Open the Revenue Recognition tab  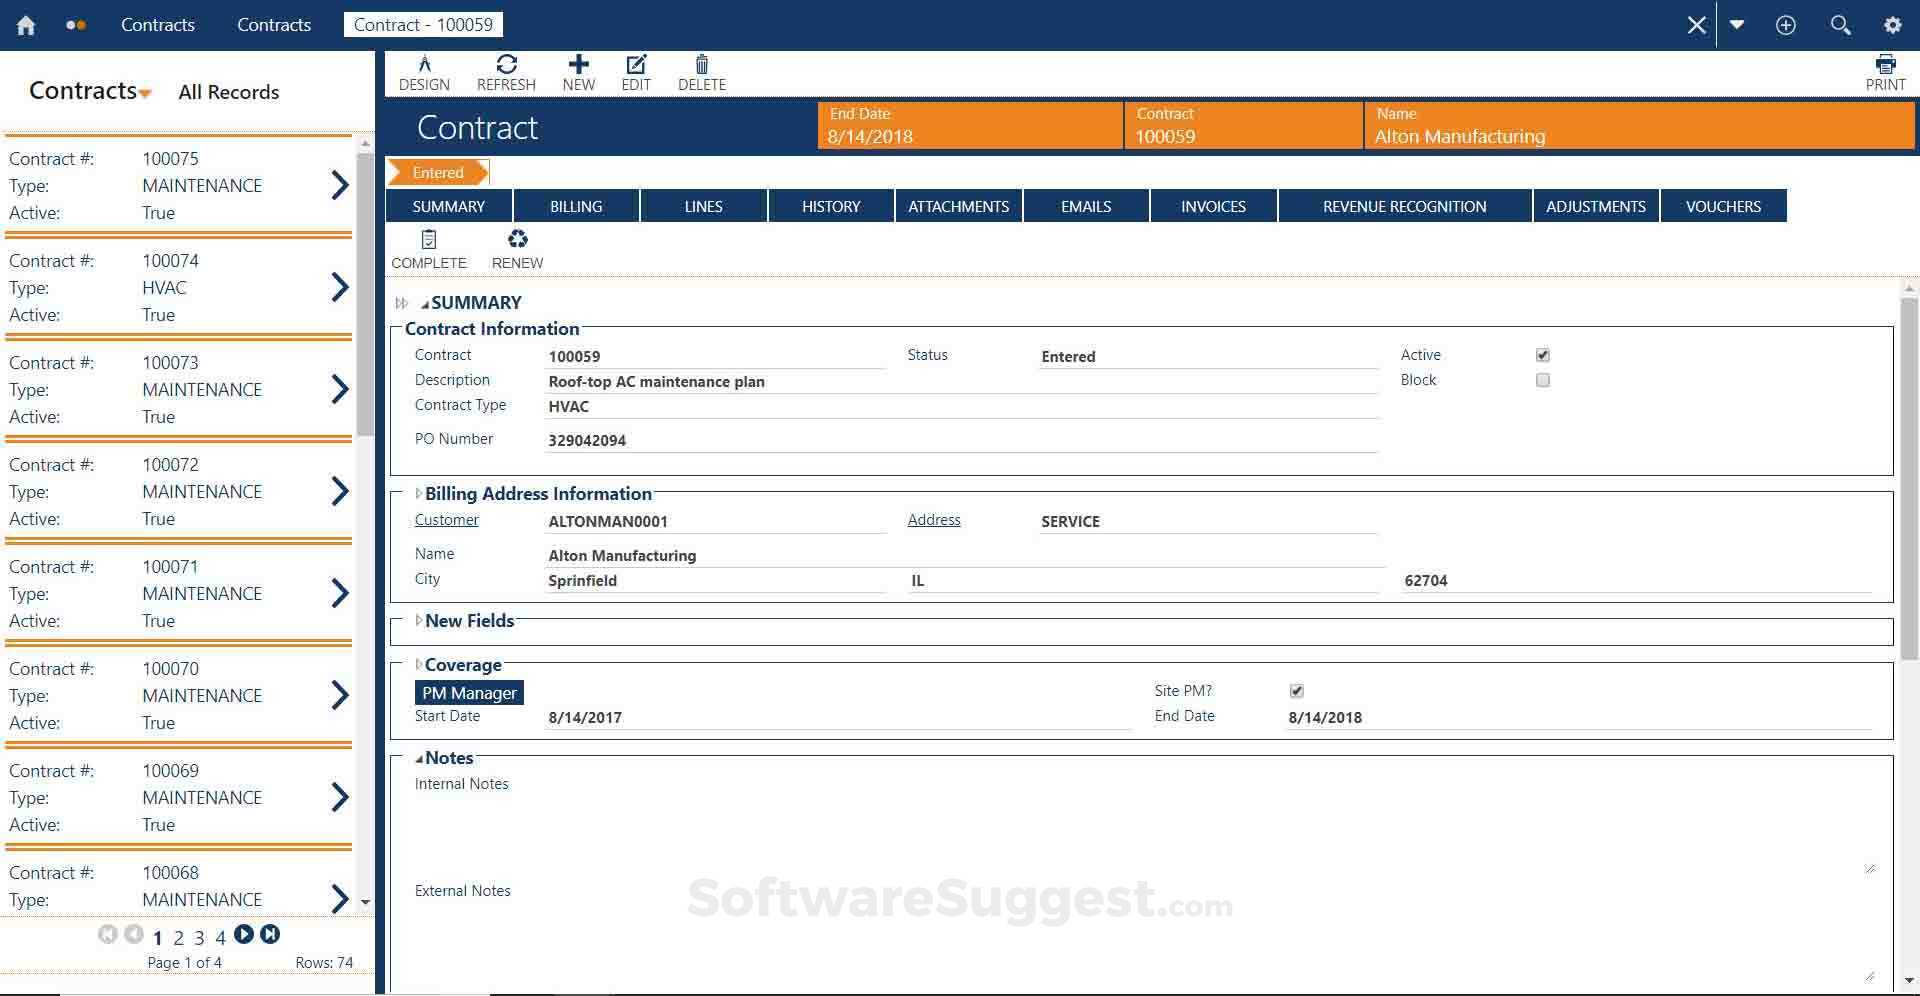click(1404, 206)
